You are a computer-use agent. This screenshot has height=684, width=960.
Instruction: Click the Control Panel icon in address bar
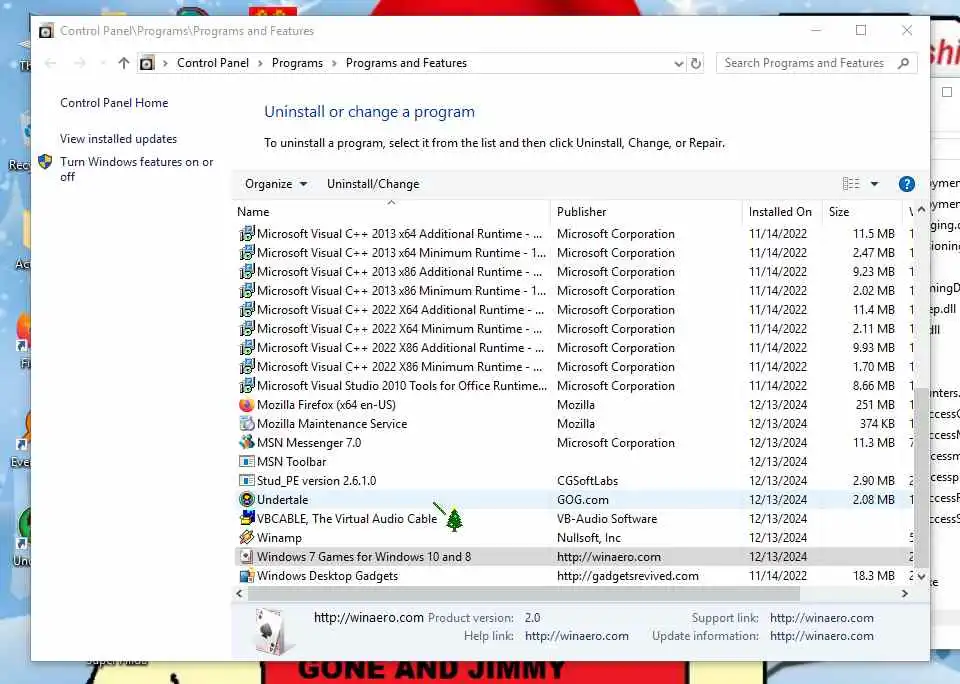[x=147, y=63]
